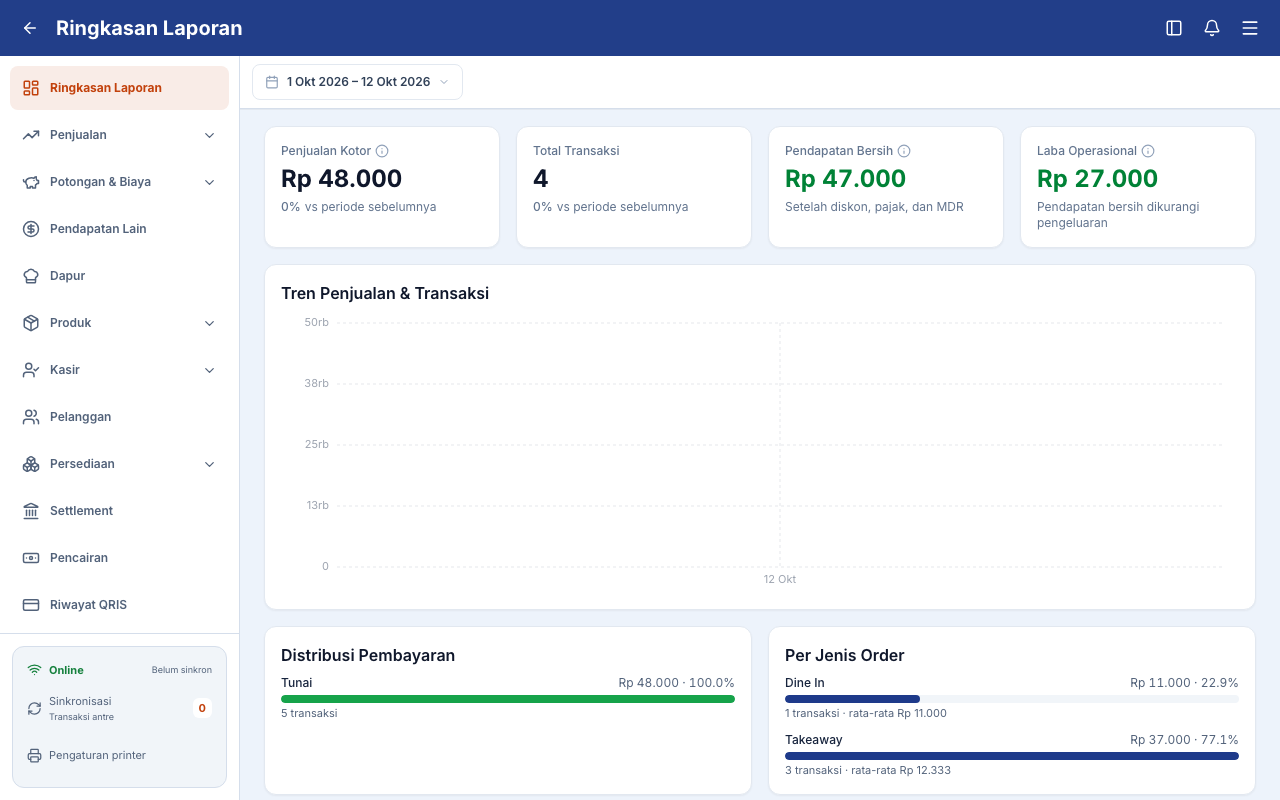
Task: Click the Tunai green payment bar
Action: coord(508,699)
